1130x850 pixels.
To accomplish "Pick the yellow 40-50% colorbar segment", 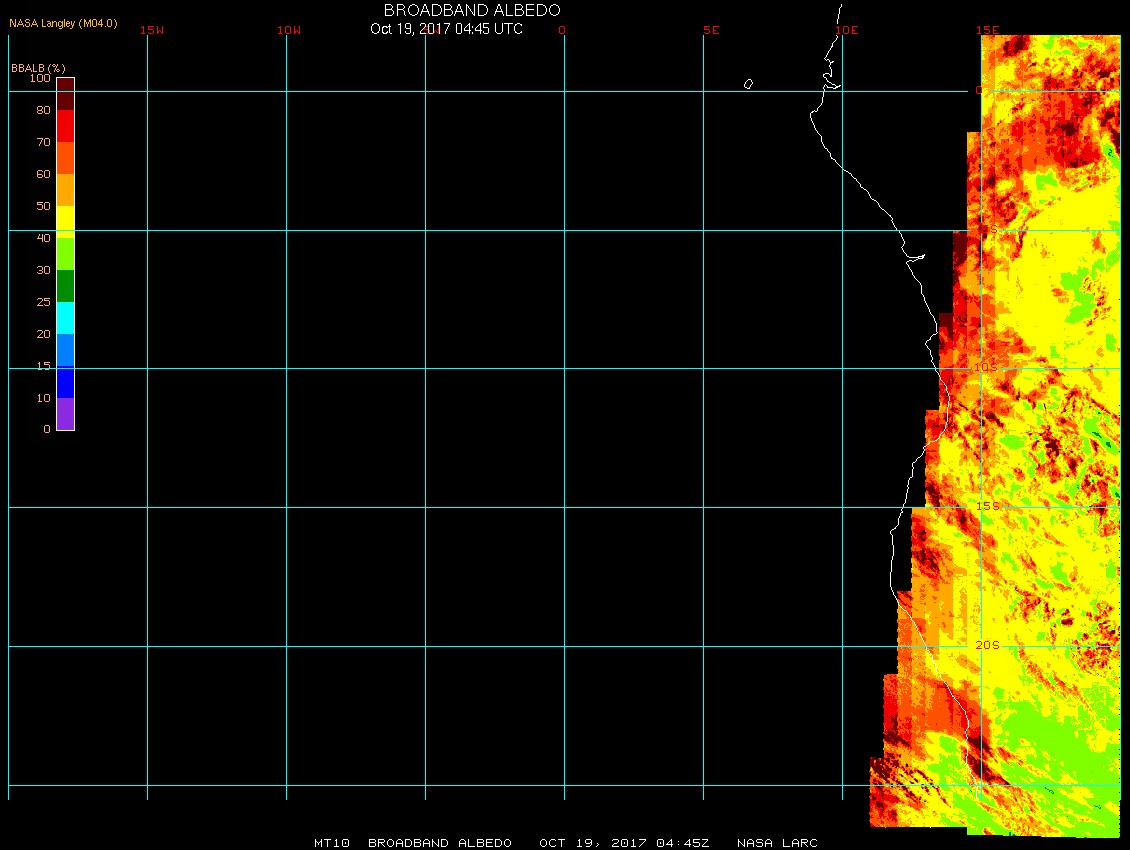I will [65, 221].
